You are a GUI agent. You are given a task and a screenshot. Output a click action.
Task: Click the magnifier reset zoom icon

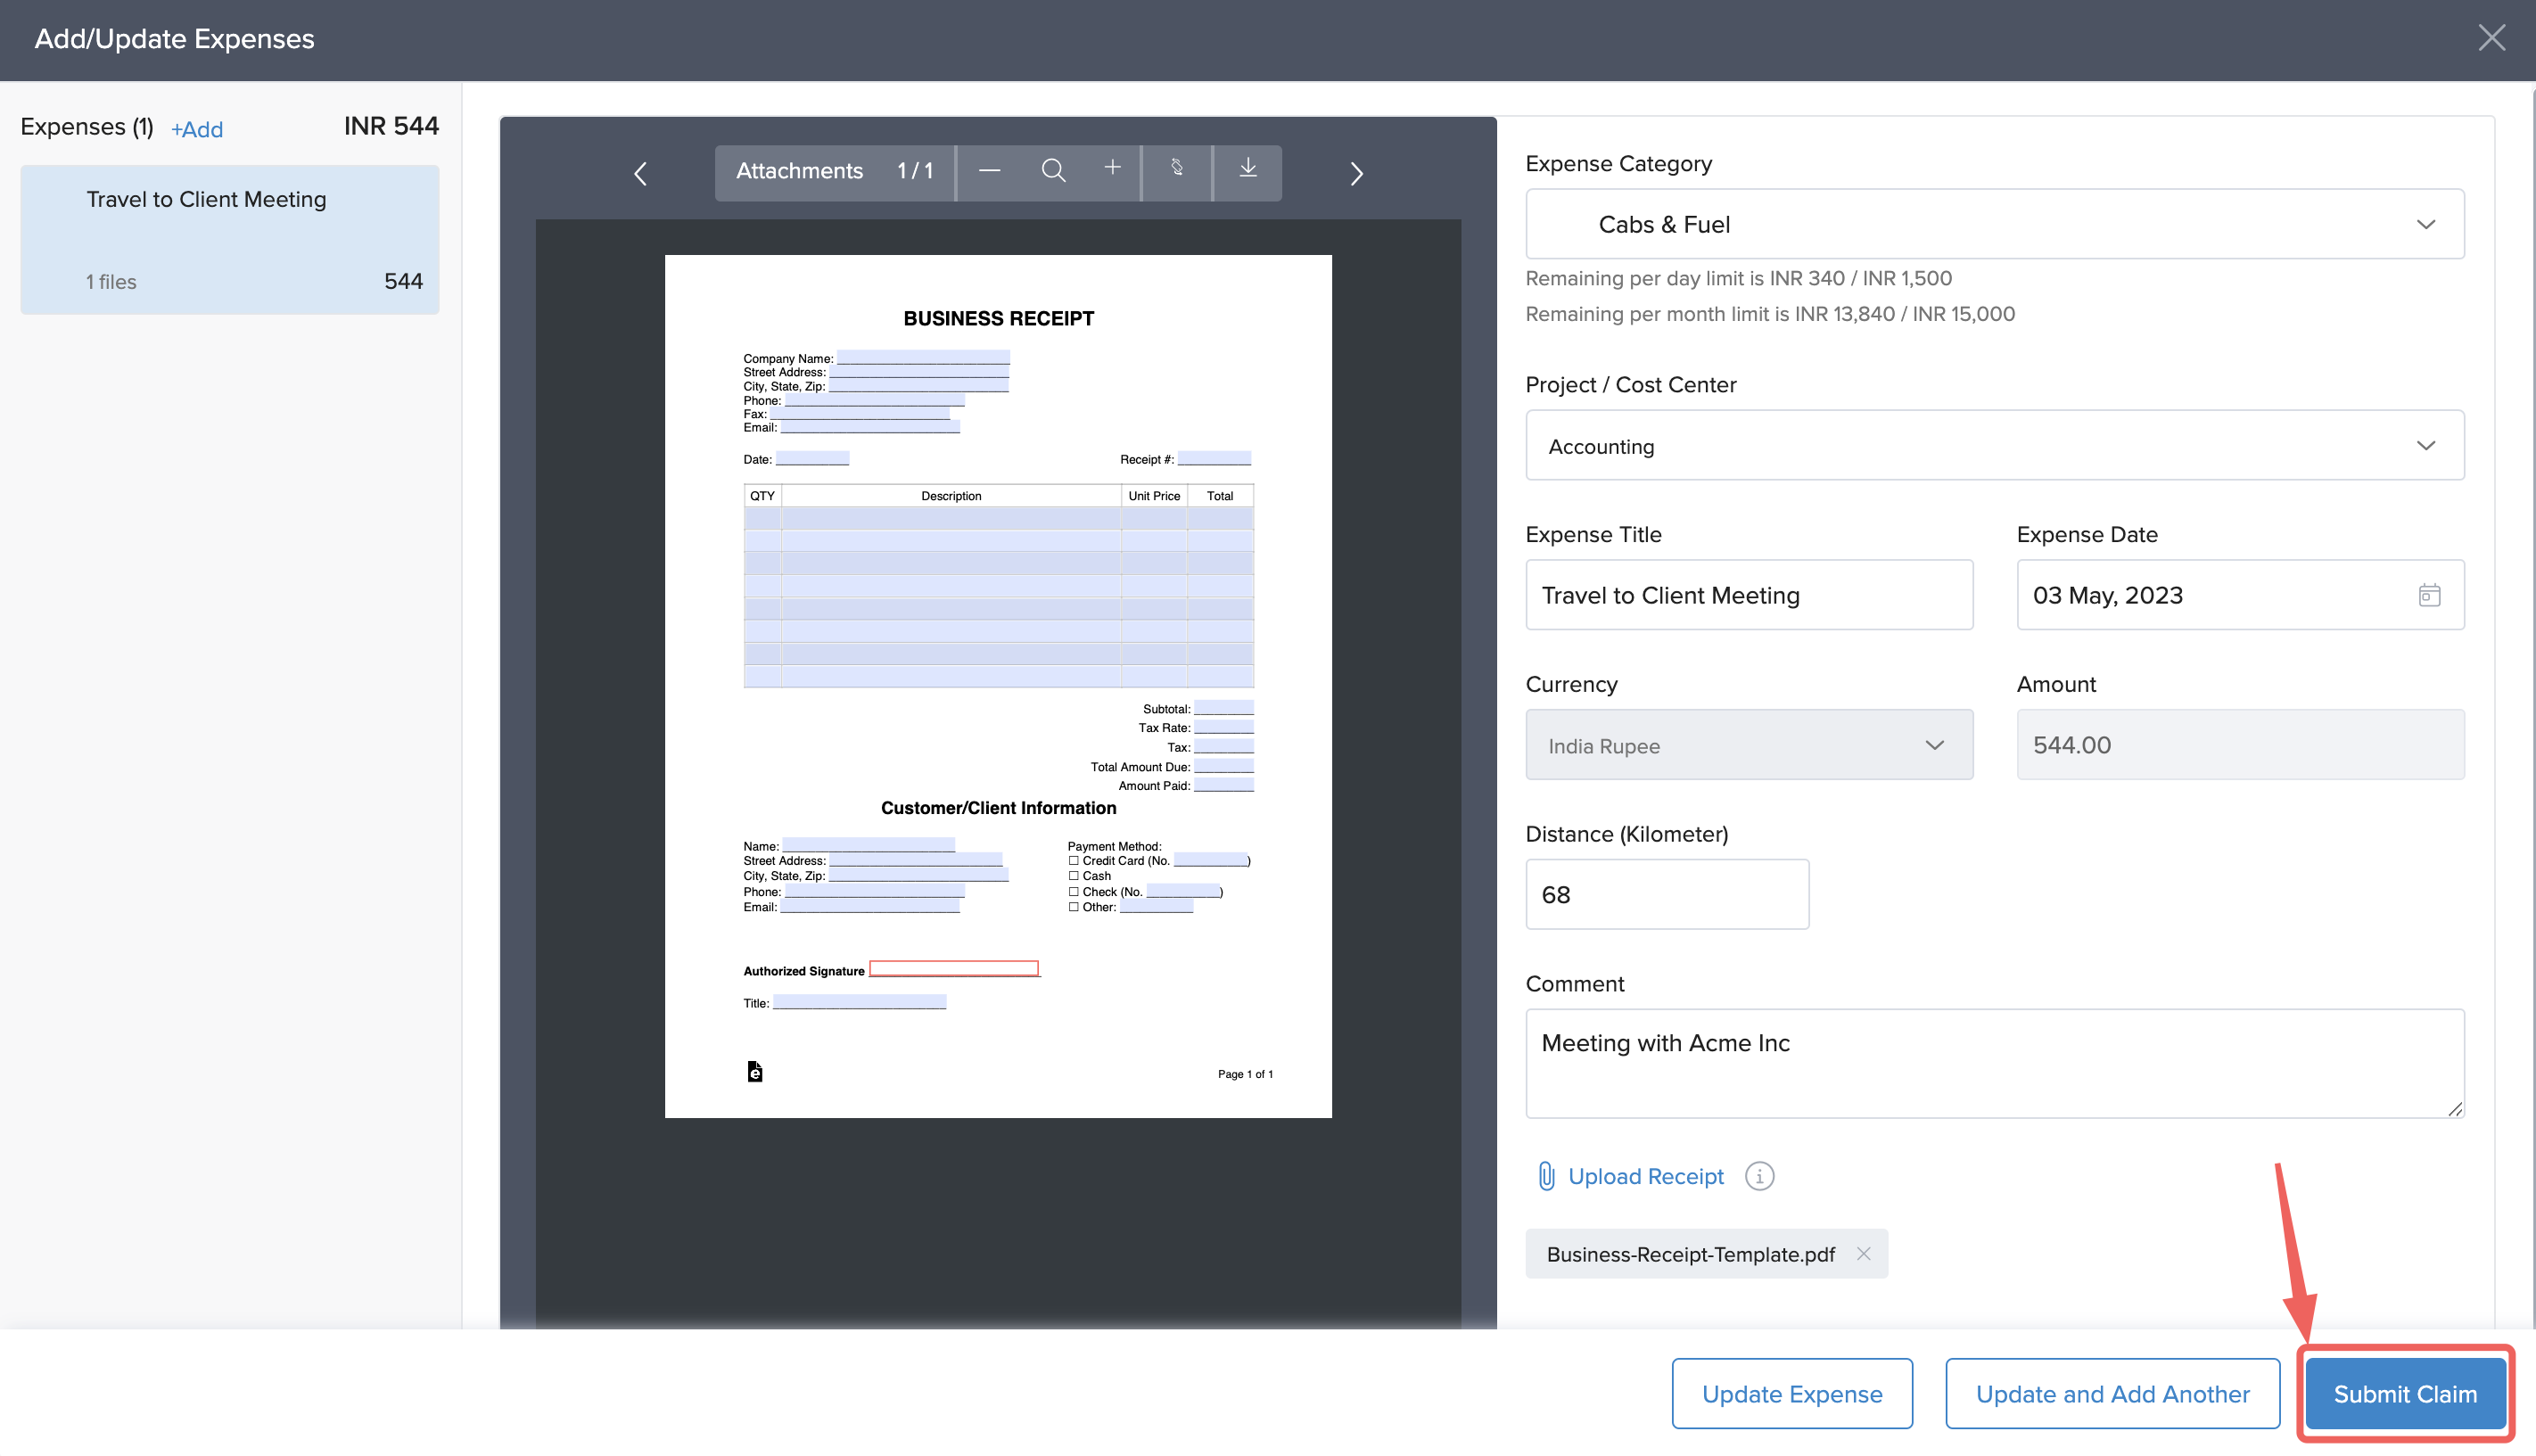point(1052,171)
